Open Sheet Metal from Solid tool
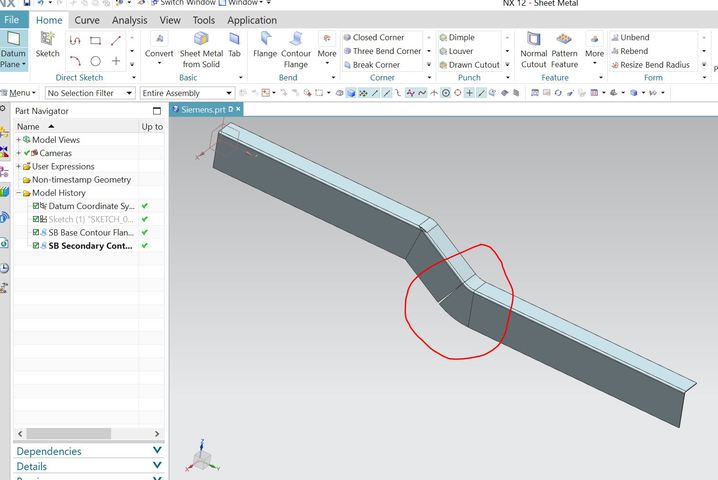This screenshot has height=480, width=718. (201, 44)
